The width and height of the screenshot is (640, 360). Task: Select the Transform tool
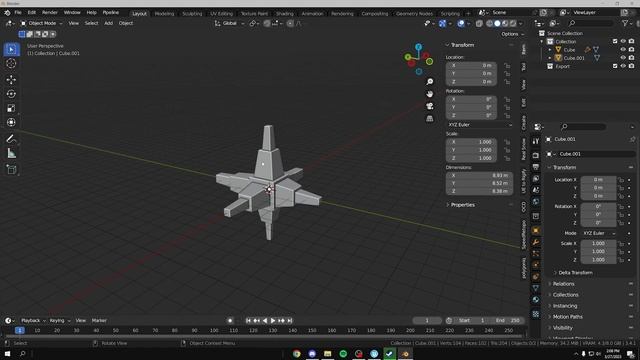coord(11,122)
